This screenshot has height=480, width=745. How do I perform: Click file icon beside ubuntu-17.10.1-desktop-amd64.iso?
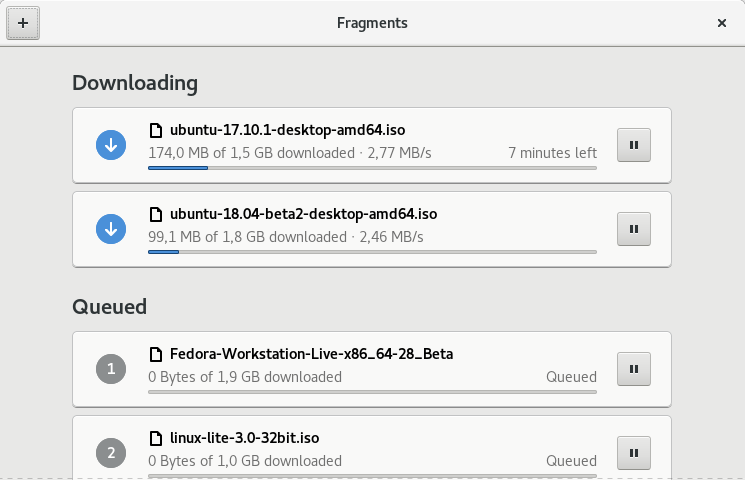click(x=155, y=130)
